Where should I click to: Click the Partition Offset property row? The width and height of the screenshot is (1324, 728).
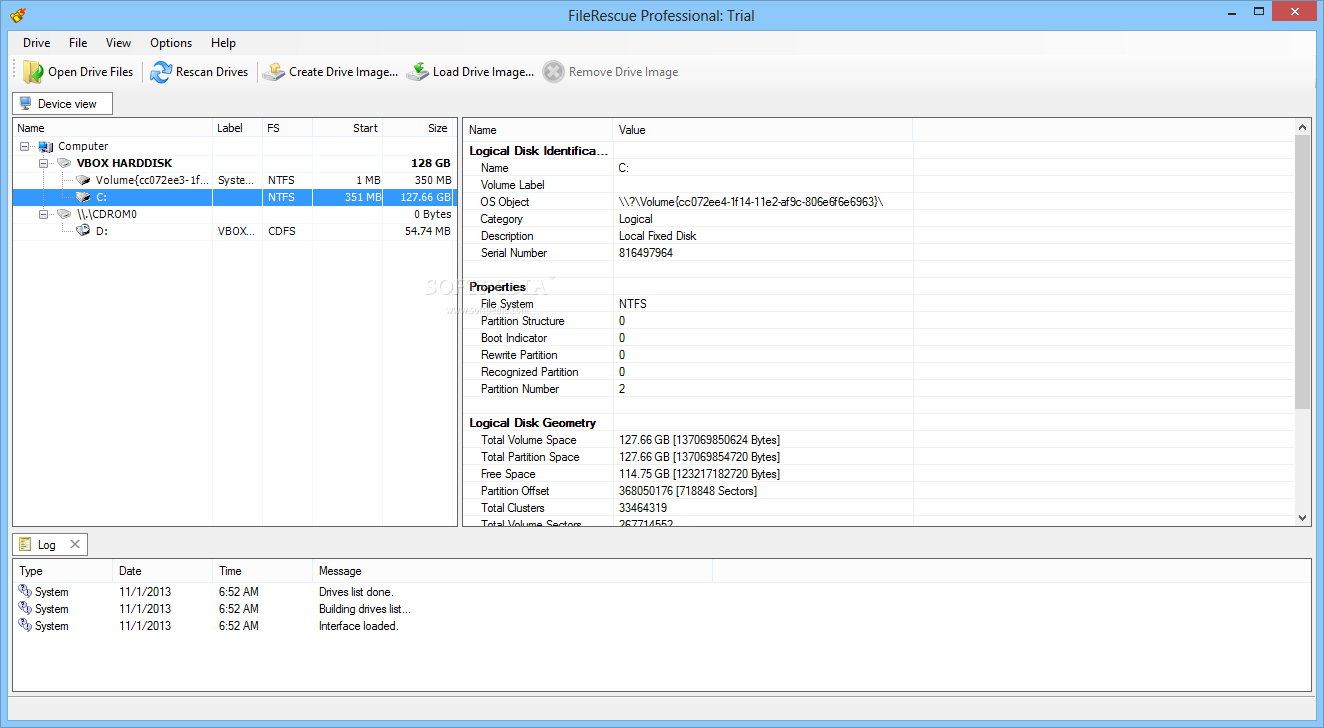pyautogui.click(x=879, y=491)
